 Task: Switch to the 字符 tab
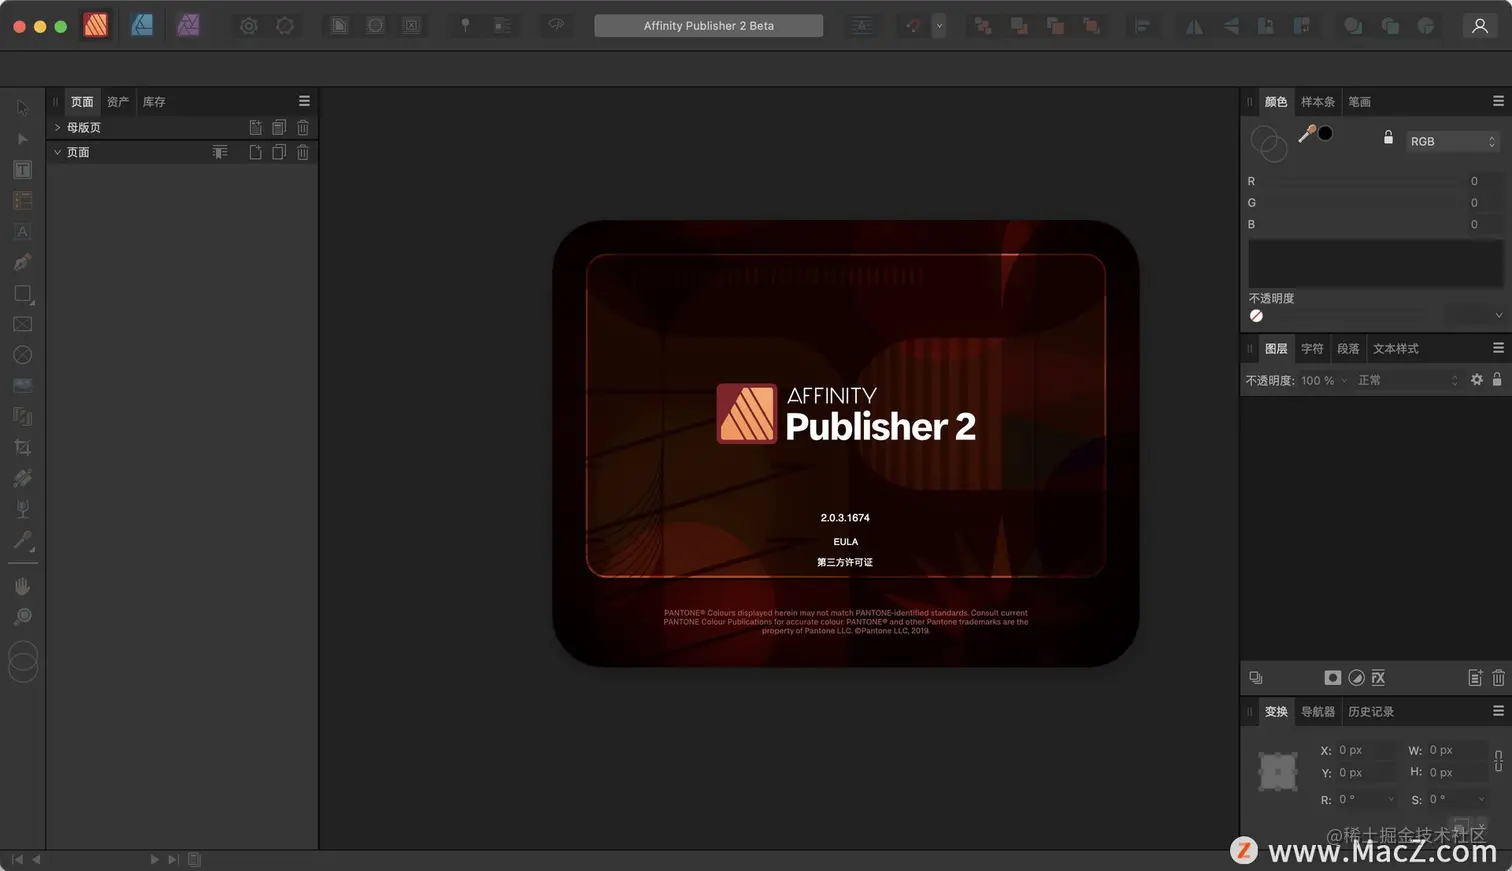click(x=1312, y=349)
